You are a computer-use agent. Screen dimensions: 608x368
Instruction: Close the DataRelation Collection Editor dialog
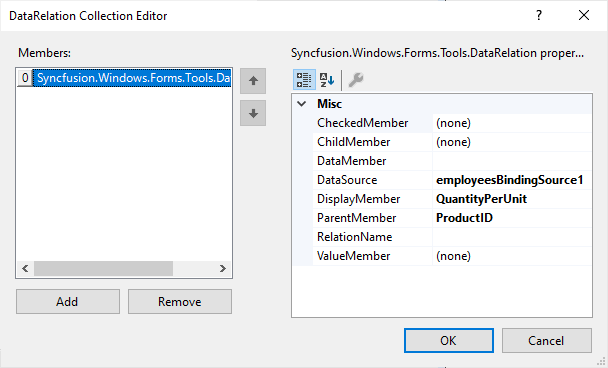pos(584,16)
